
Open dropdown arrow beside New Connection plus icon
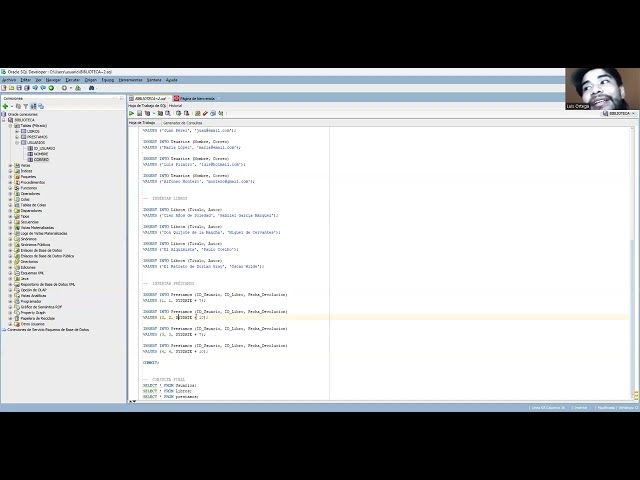tap(11, 107)
